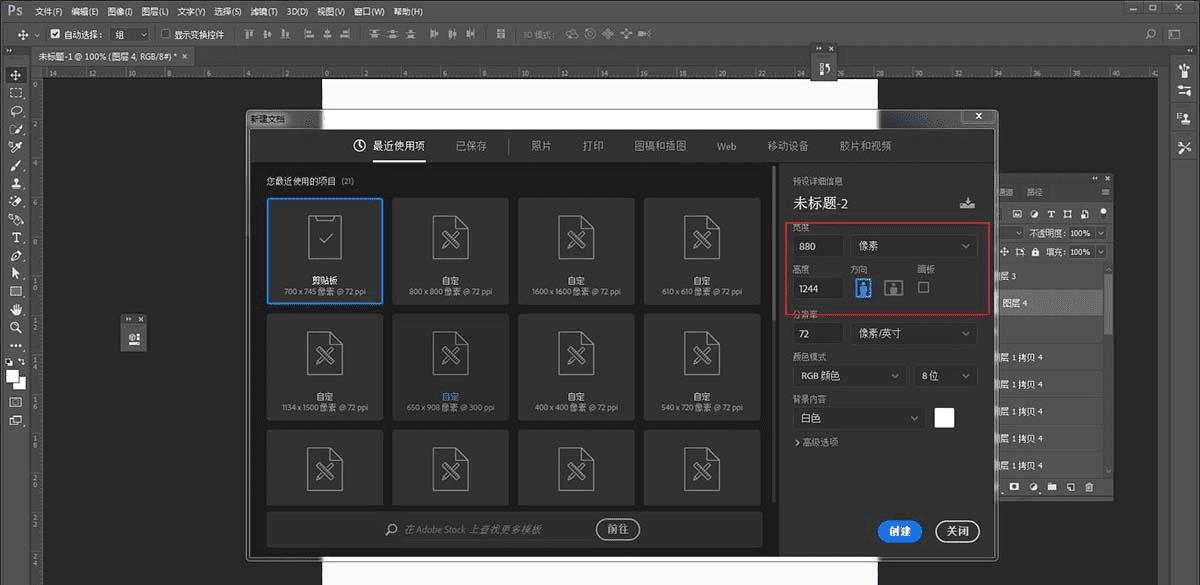Switch to Web tab
Image resolution: width=1200 pixels, height=585 pixels.
726,146
